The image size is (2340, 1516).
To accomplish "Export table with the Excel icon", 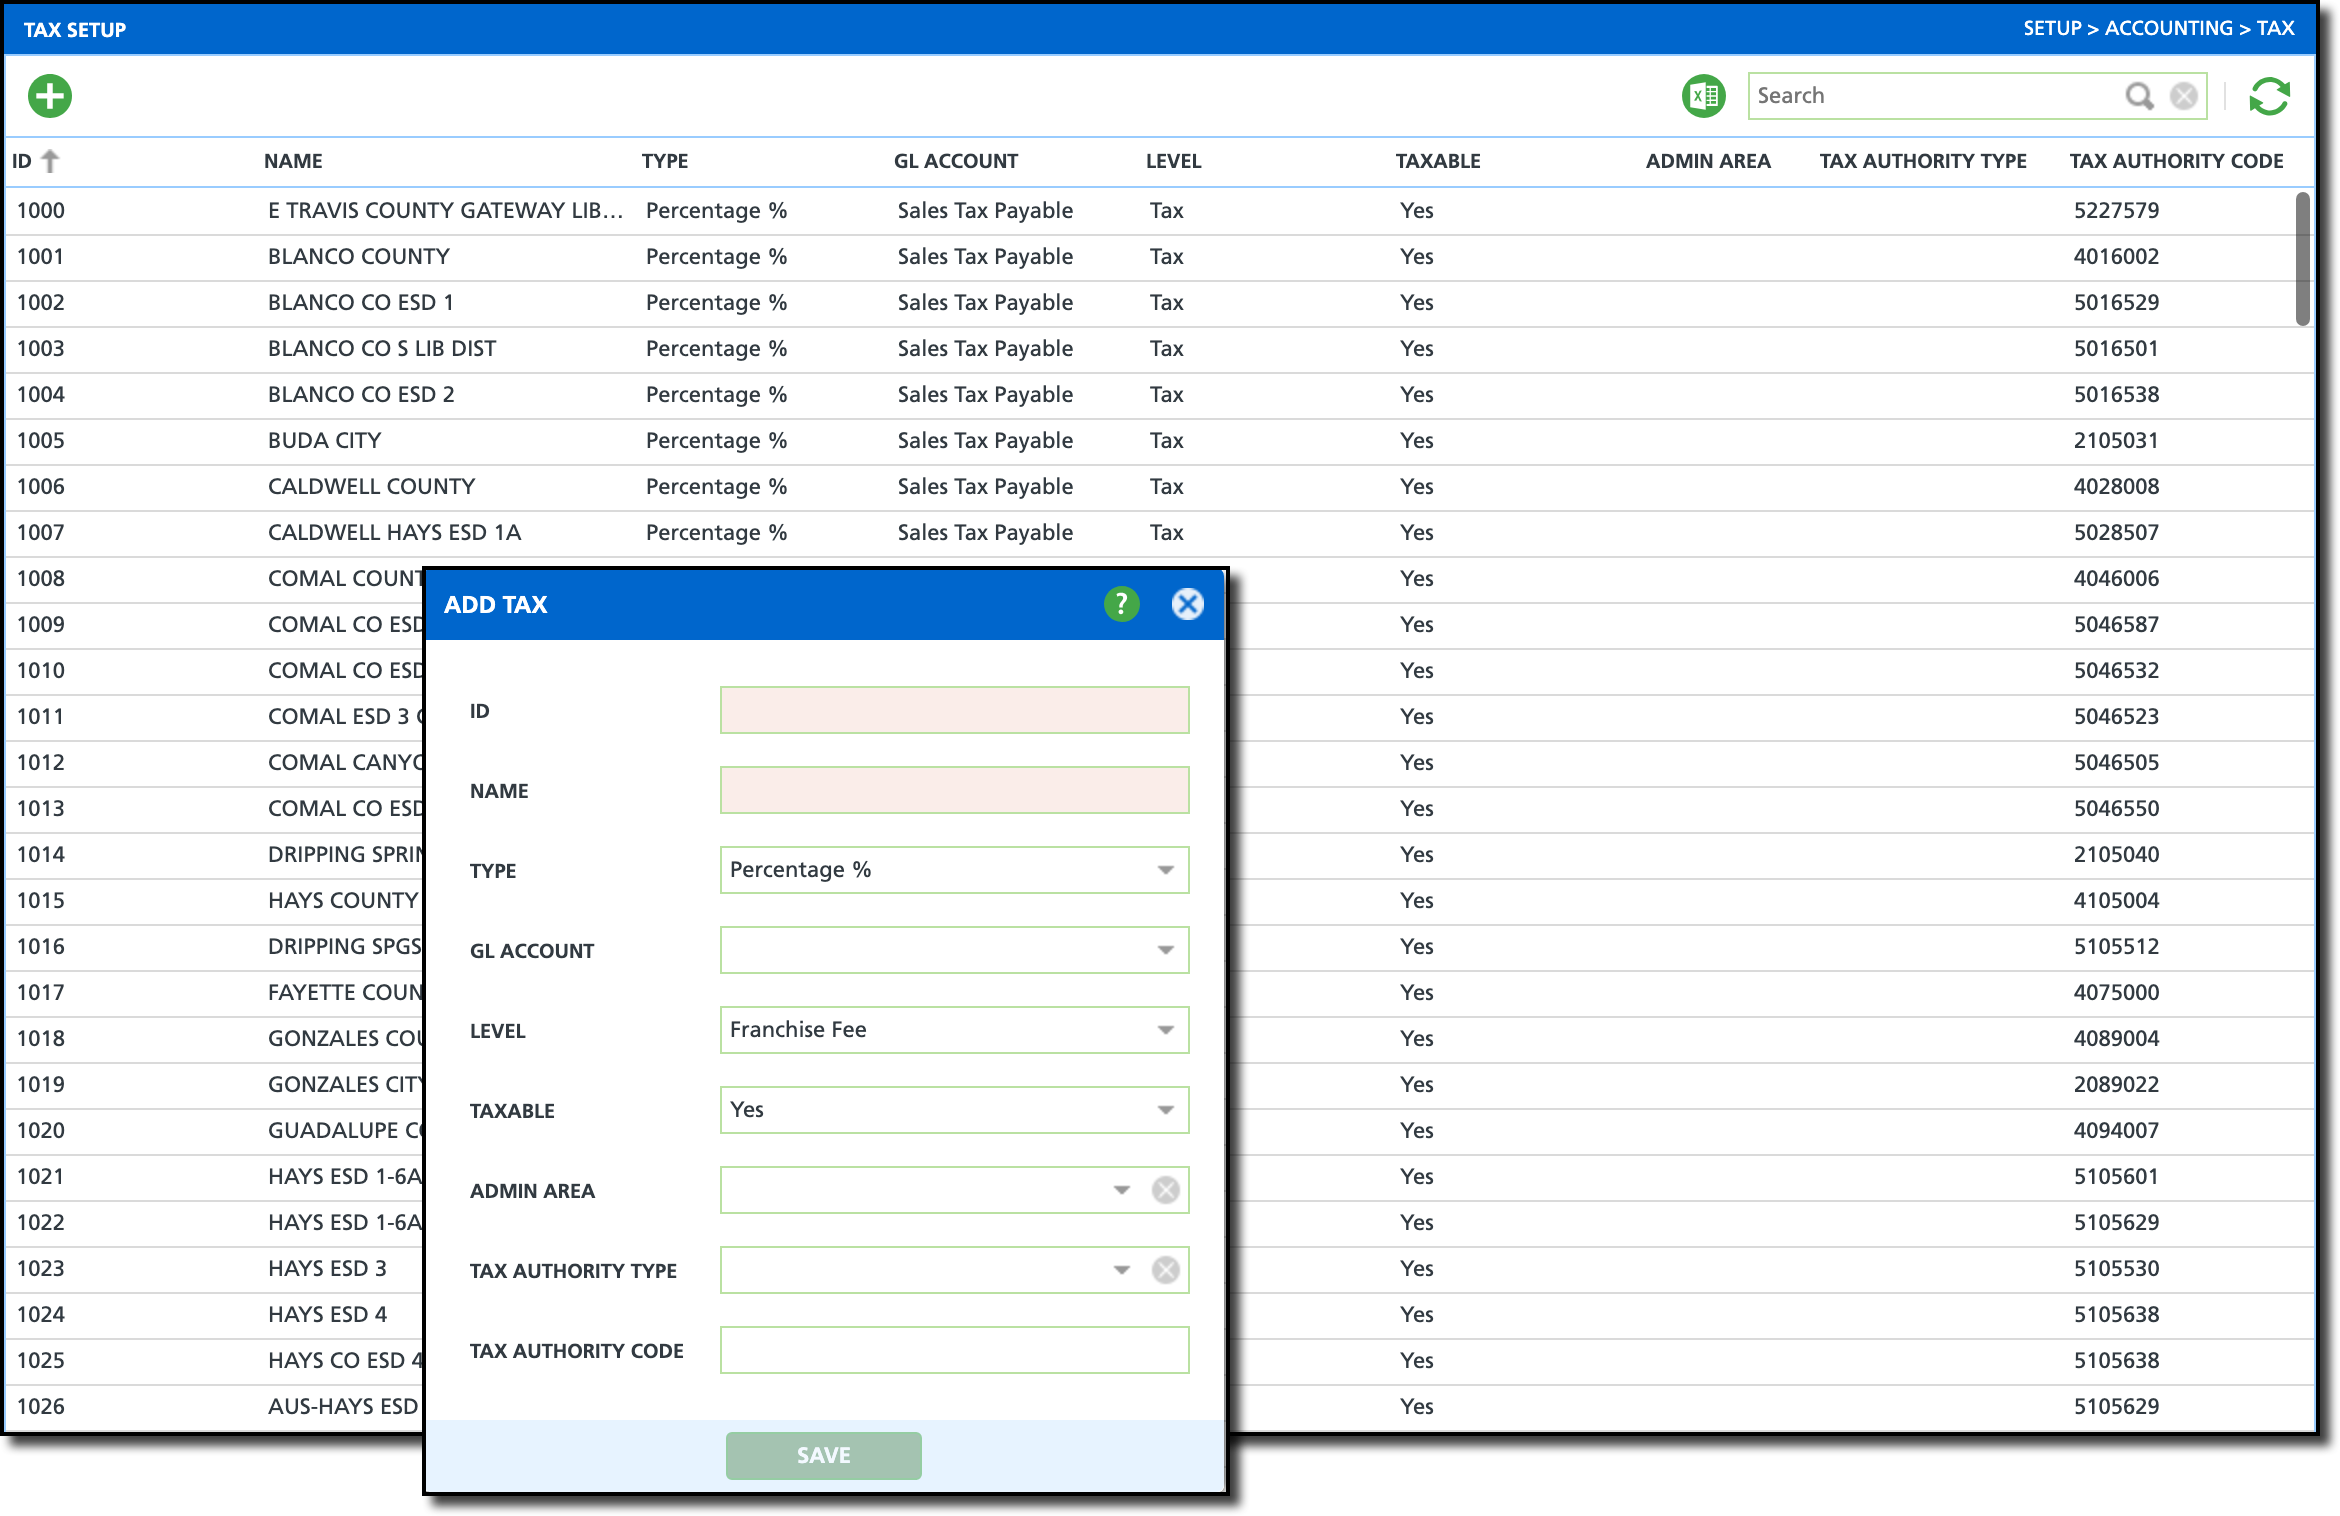I will pyautogui.click(x=1703, y=97).
